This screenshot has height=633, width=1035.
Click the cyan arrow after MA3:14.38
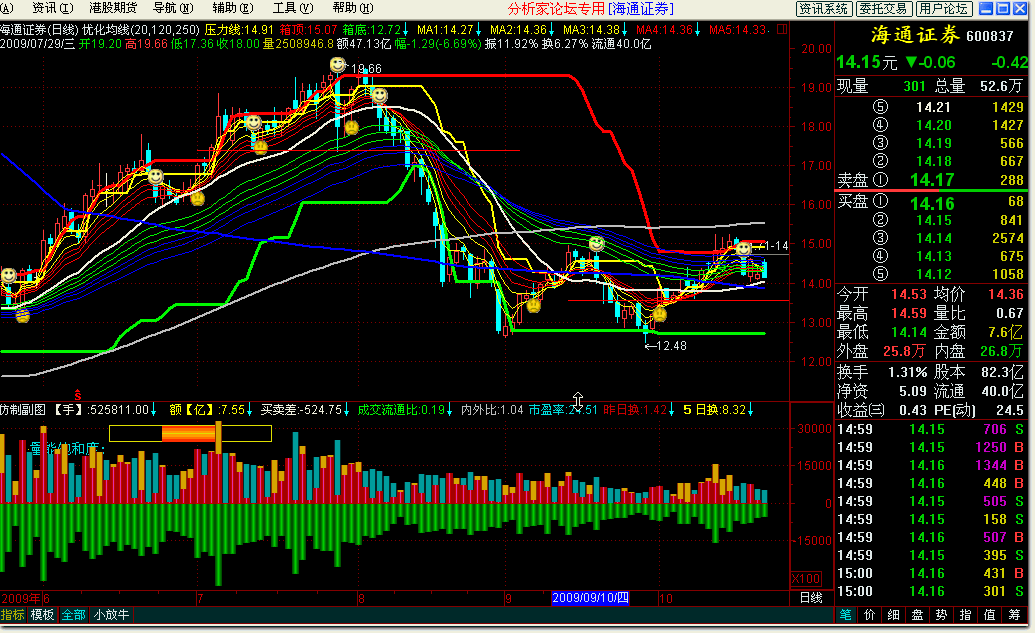[x=625, y=30]
